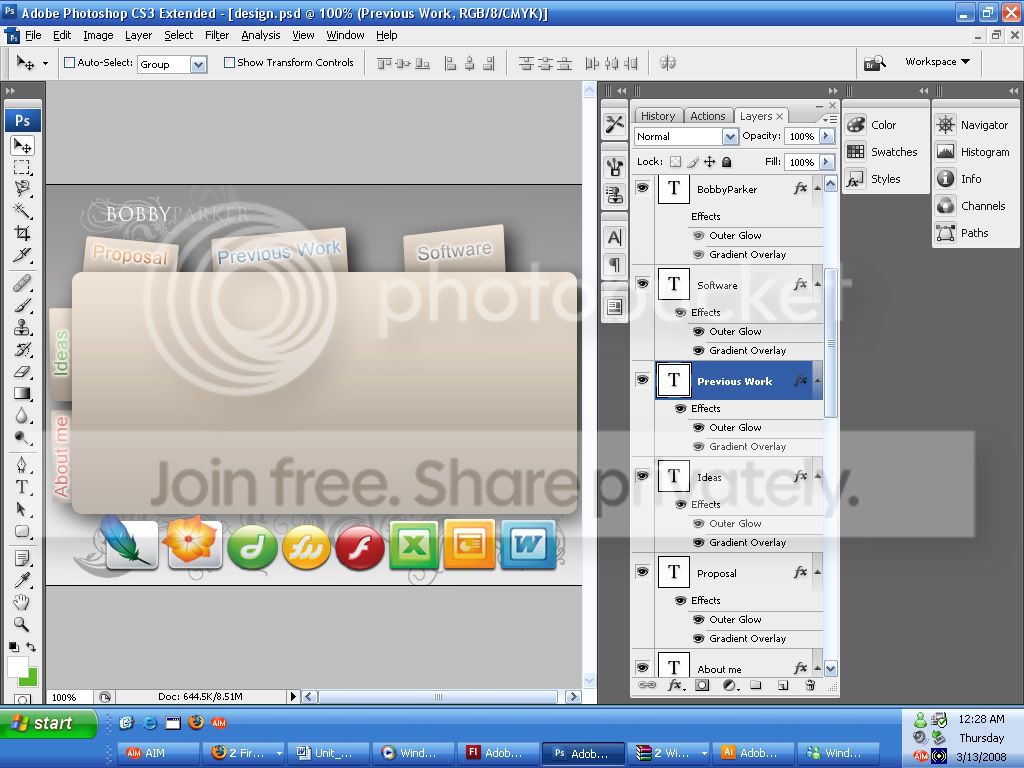Delete layer with trash icon
The image size is (1024, 768).
[810, 685]
